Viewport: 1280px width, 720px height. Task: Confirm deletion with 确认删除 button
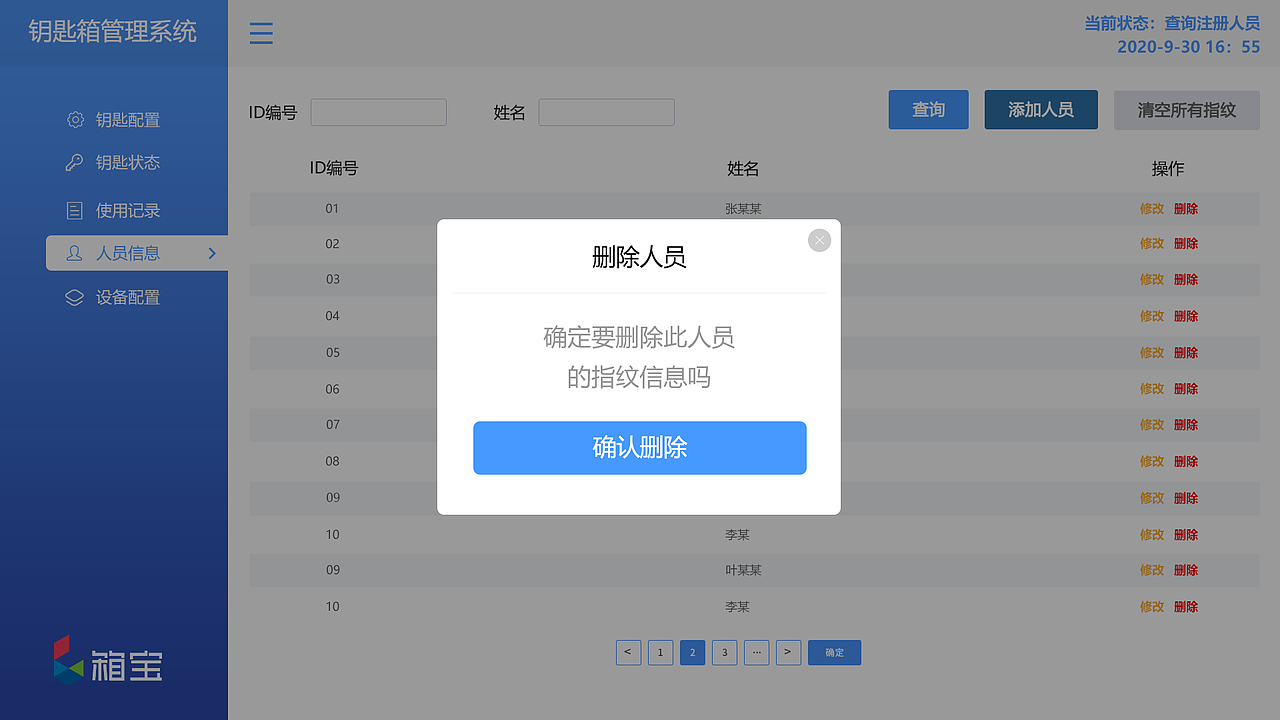click(640, 448)
